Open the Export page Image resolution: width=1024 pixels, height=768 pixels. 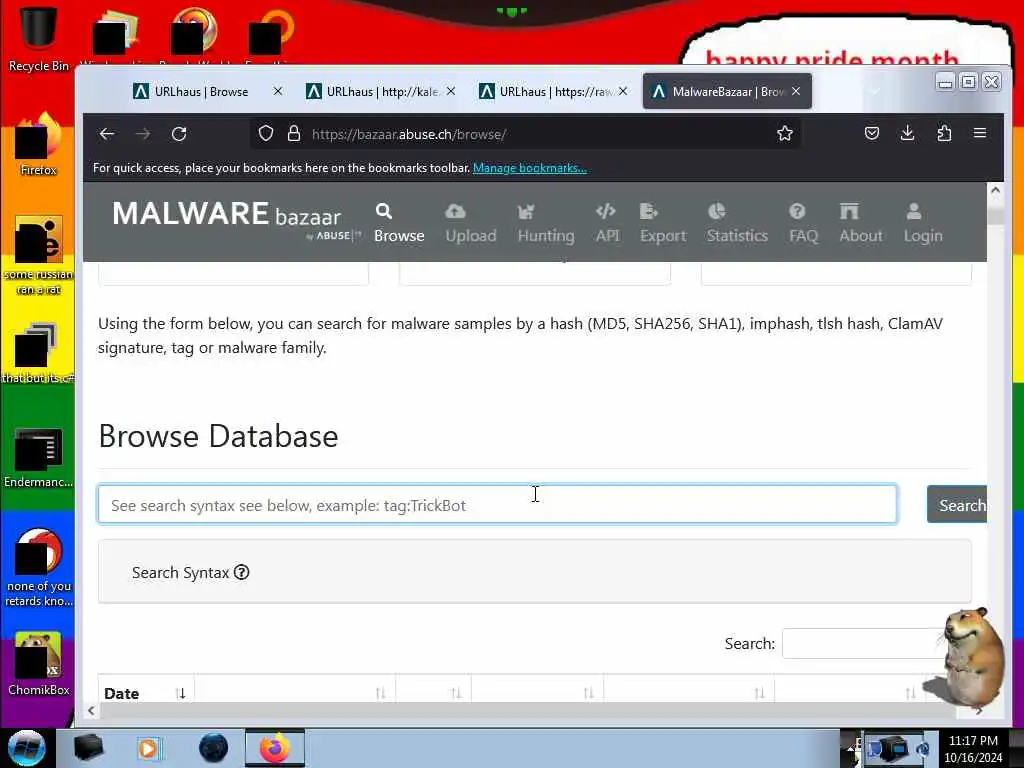(x=663, y=223)
